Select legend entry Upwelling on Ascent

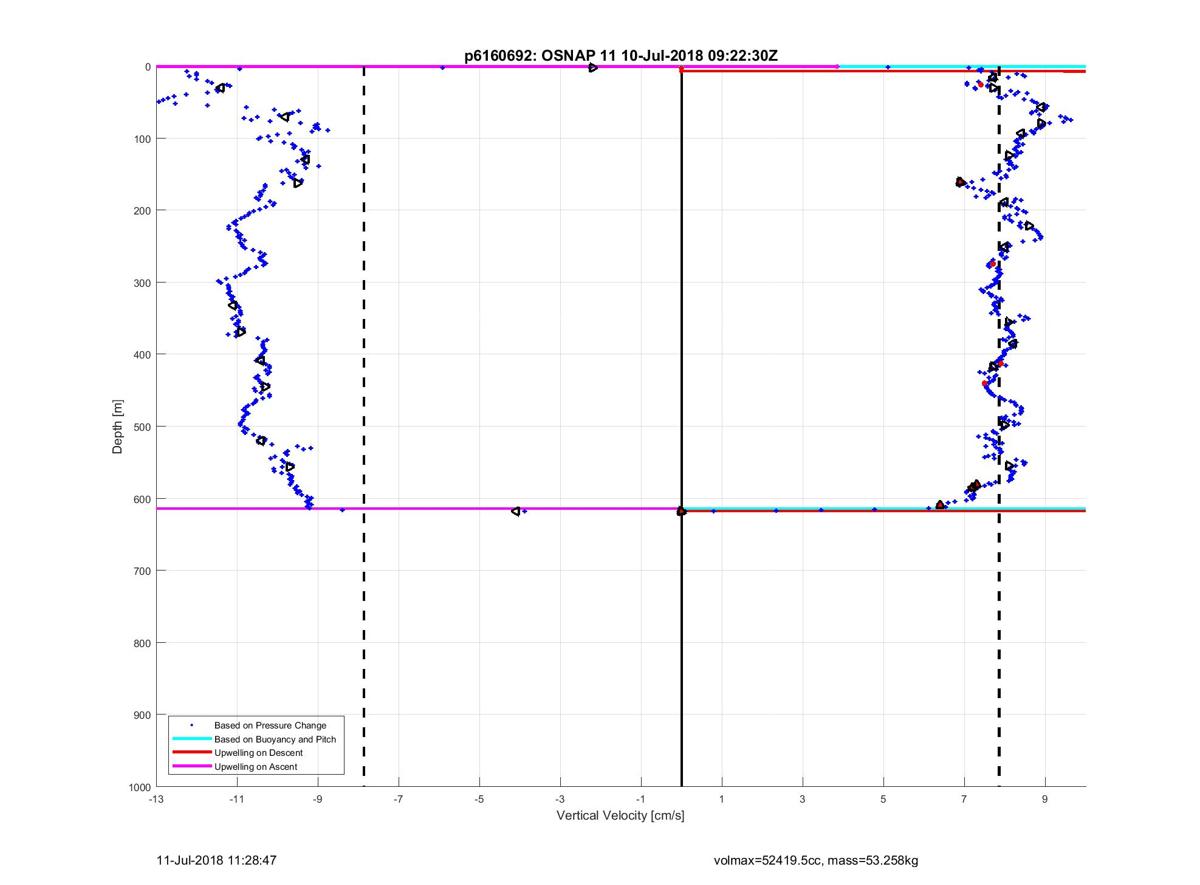(x=255, y=766)
